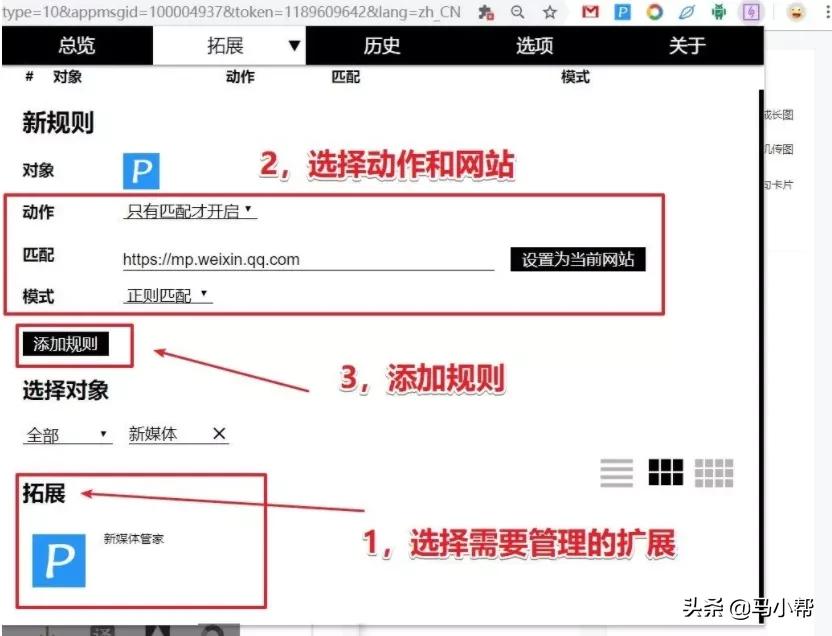Open the 正则匹配 mode dropdown

[168, 295]
